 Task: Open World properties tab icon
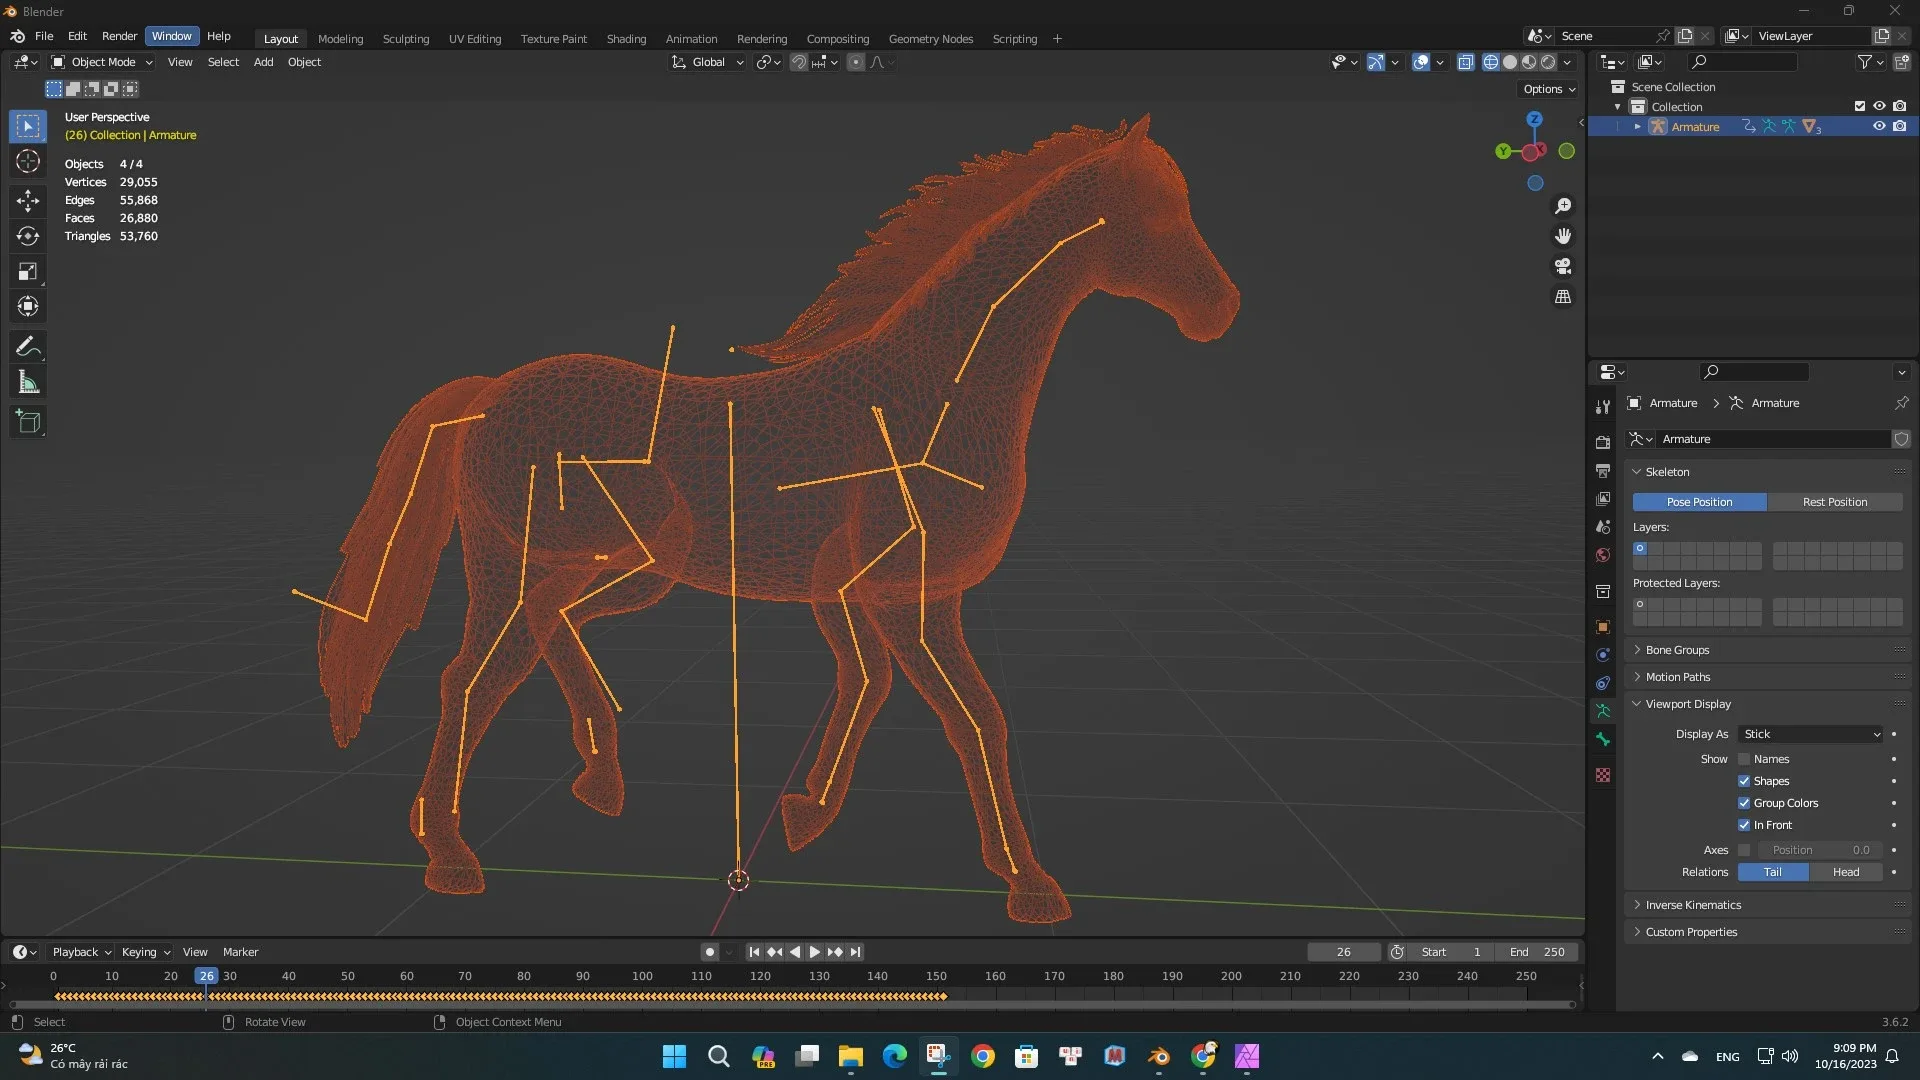click(x=1603, y=555)
